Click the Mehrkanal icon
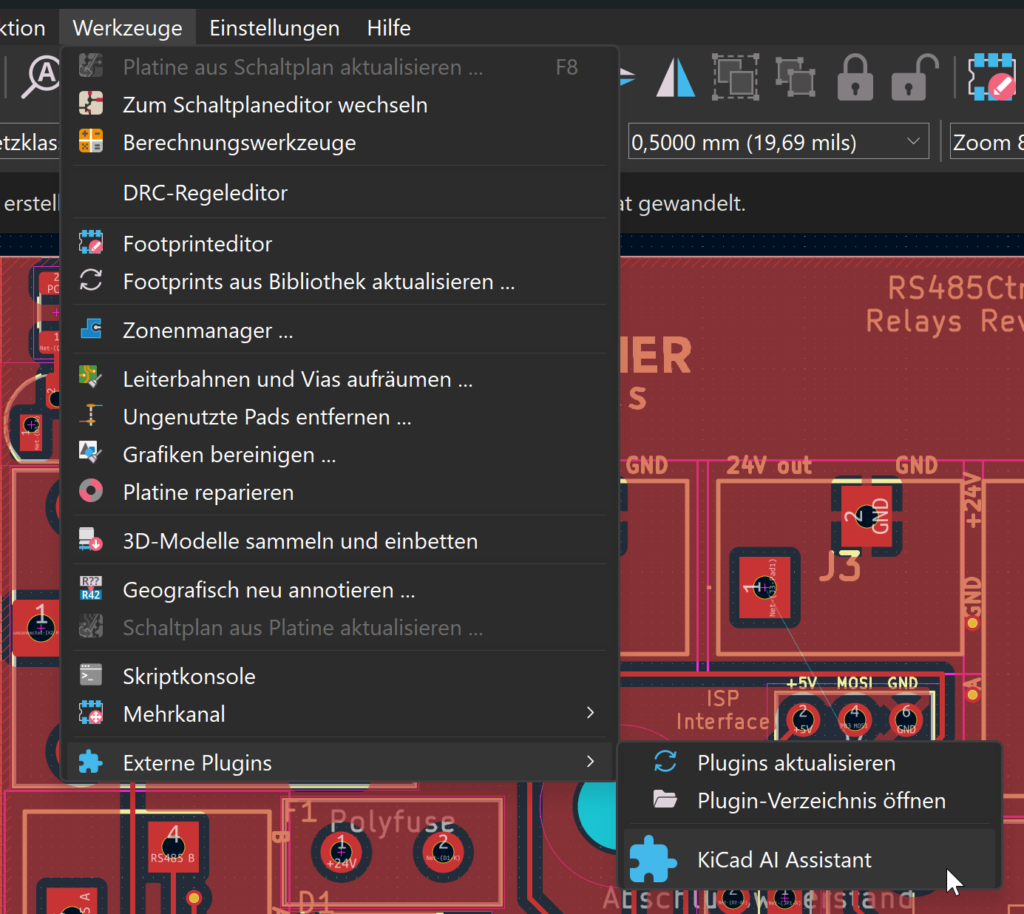Viewport: 1024px width, 914px height. pyautogui.click(x=91, y=712)
